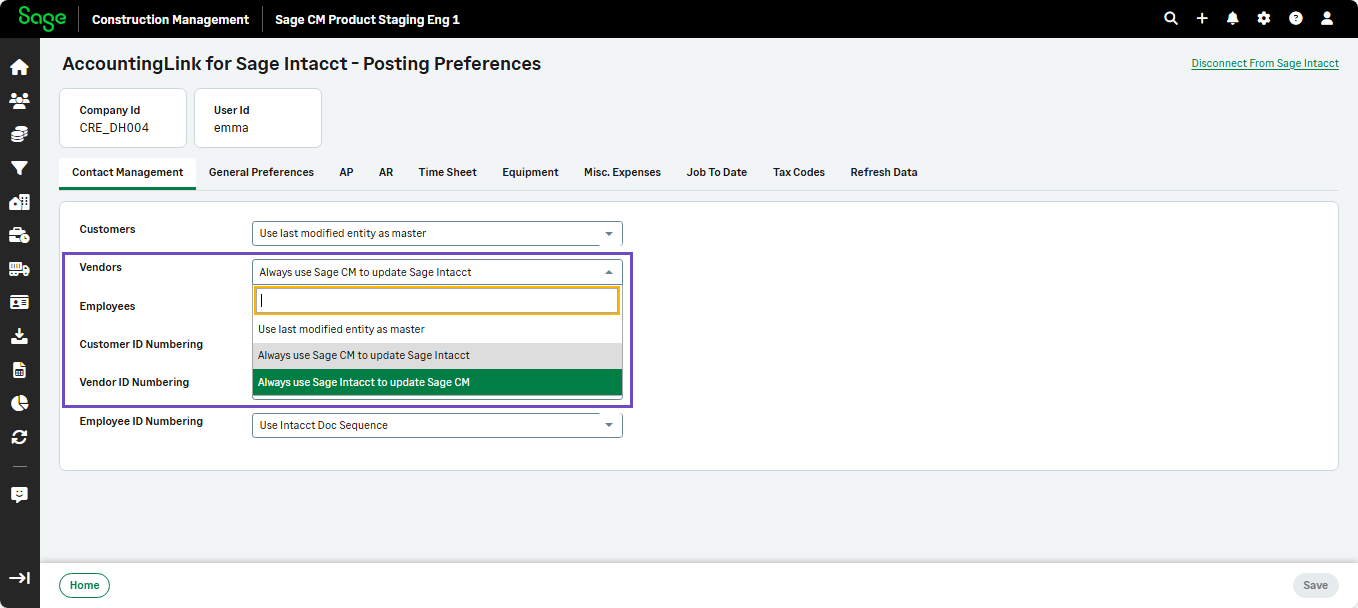The width and height of the screenshot is (1358, 608).
Task: Click the Save button
Action: [x=1315, y=585]
